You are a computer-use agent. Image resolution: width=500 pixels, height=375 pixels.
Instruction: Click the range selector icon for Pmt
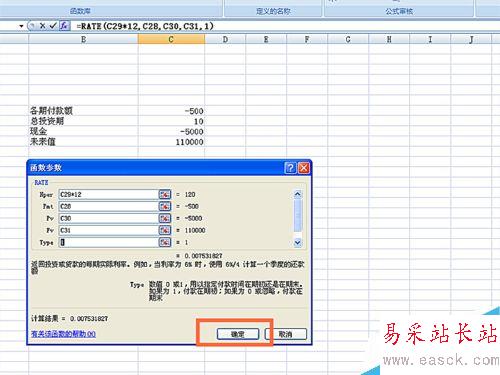point(165,206)
